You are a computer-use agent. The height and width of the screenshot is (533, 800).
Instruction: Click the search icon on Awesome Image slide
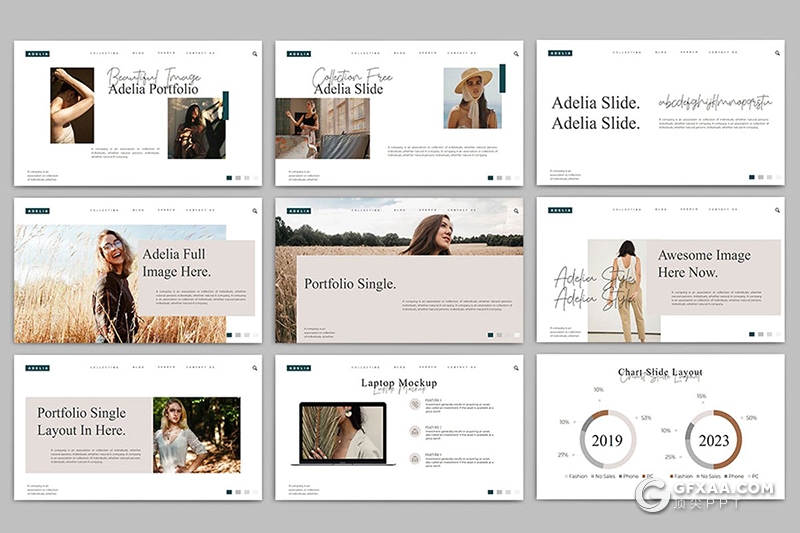point(776,210)
